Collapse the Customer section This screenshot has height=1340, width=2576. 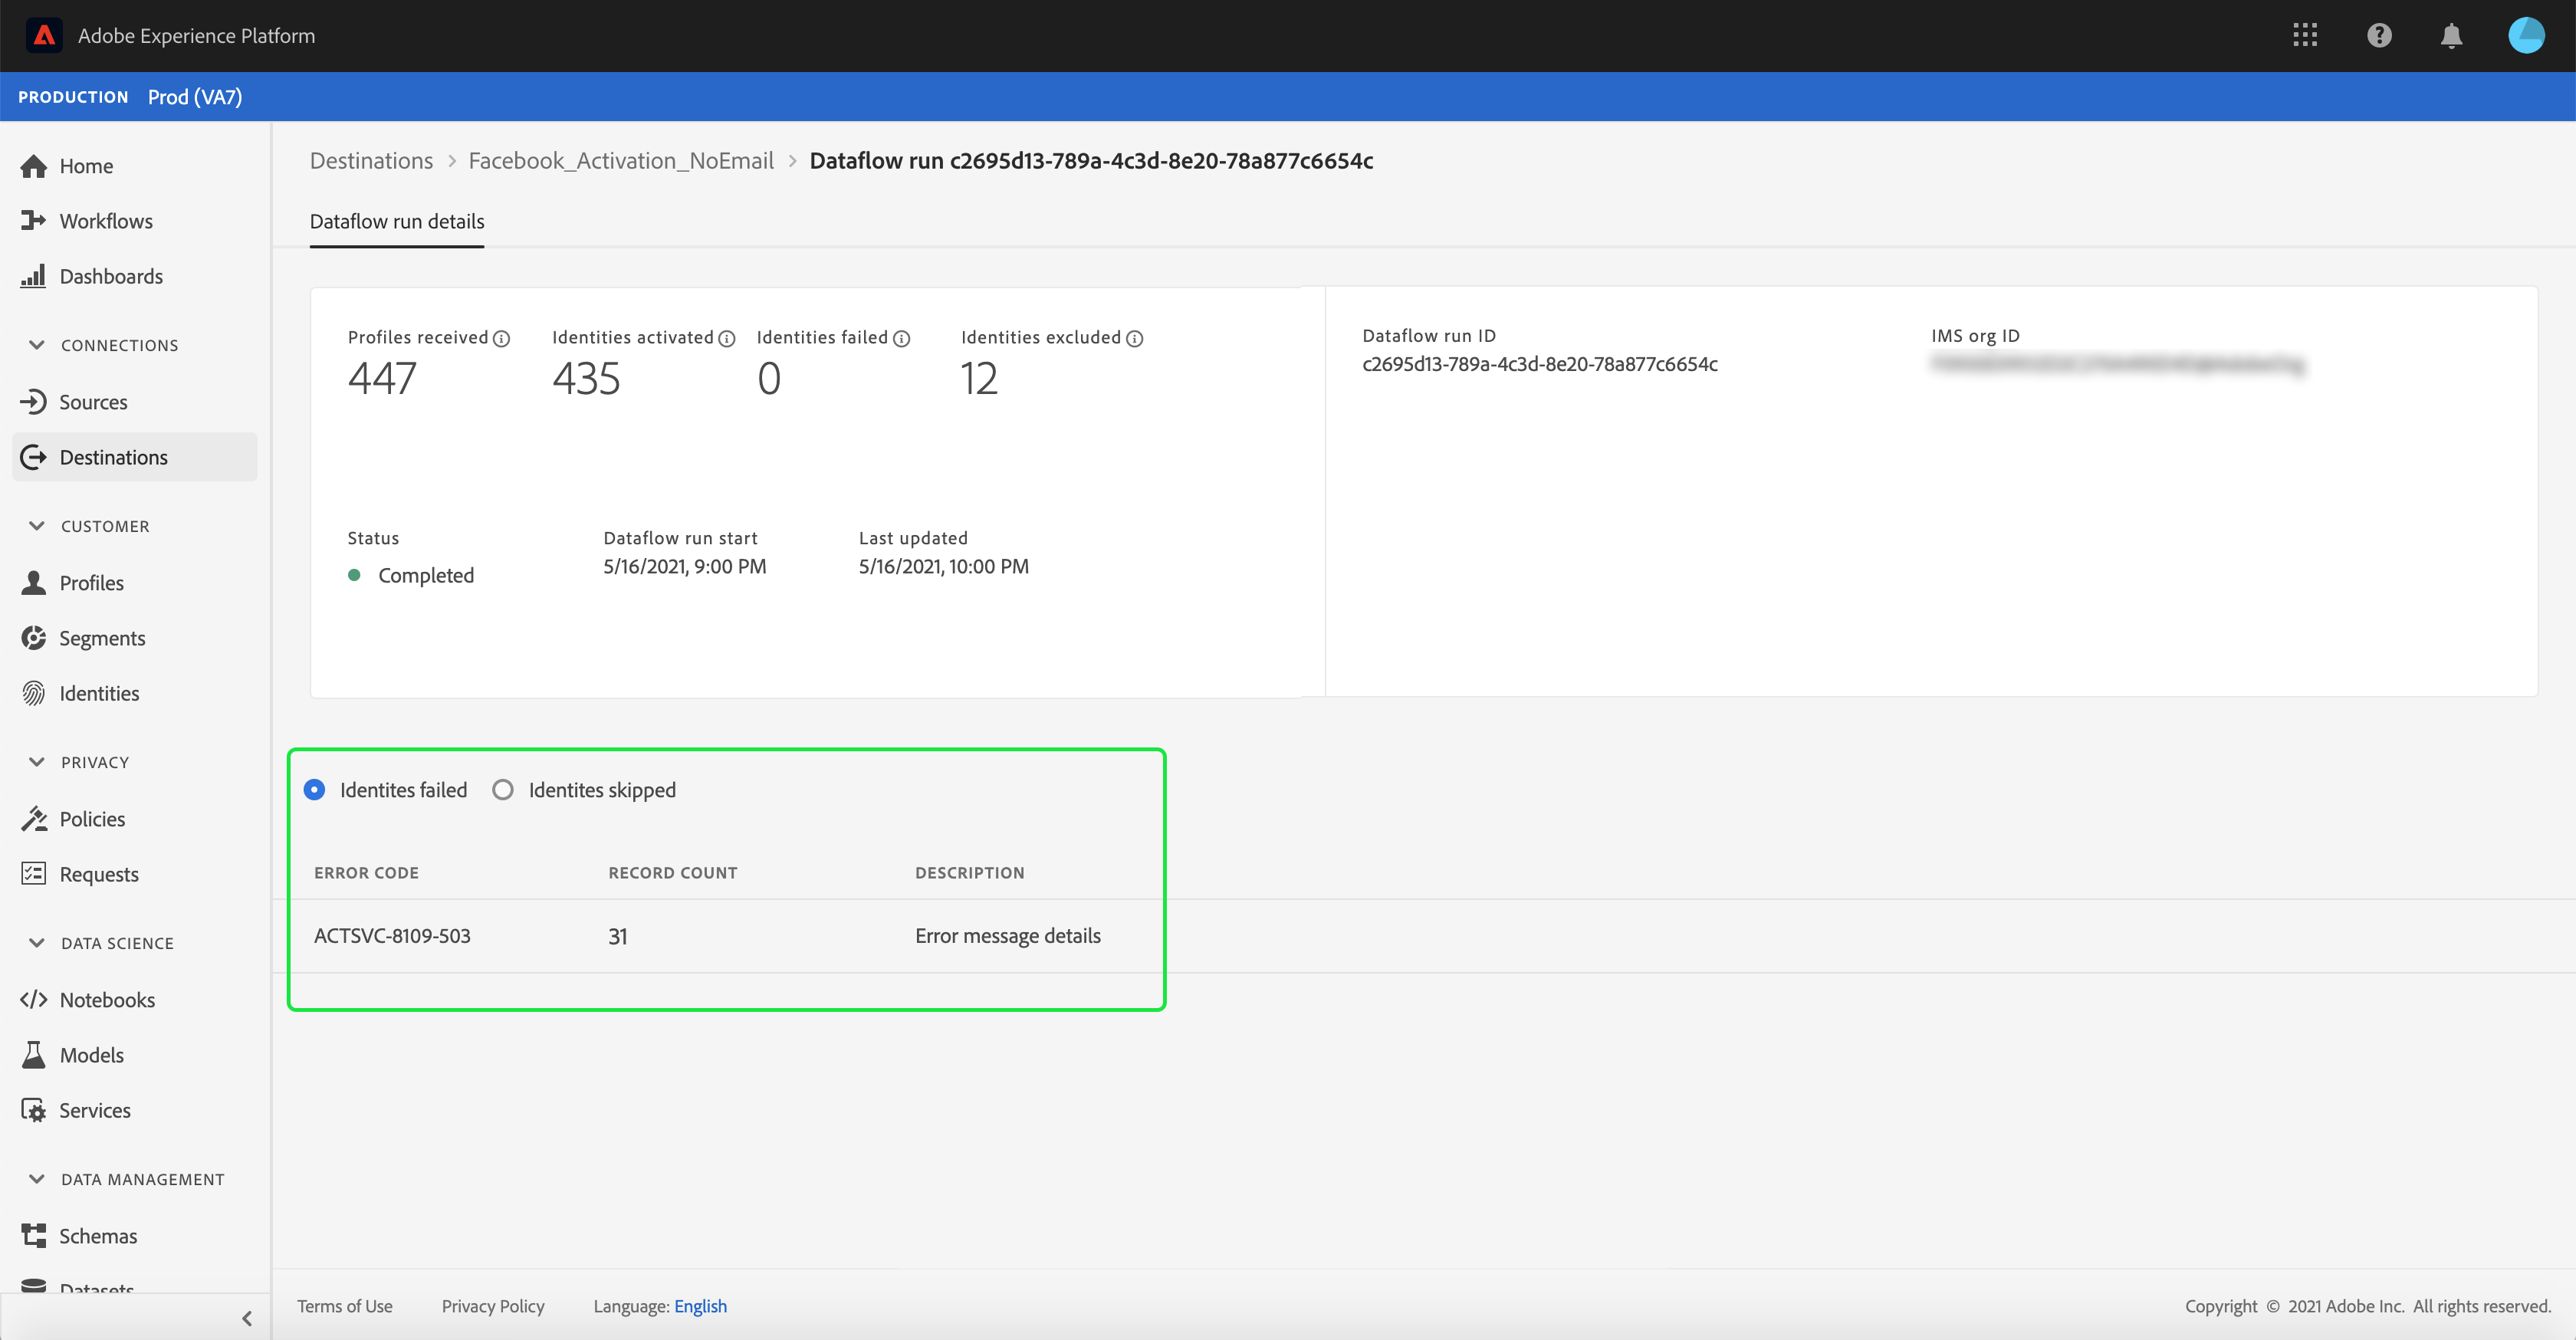pos(37,526)
